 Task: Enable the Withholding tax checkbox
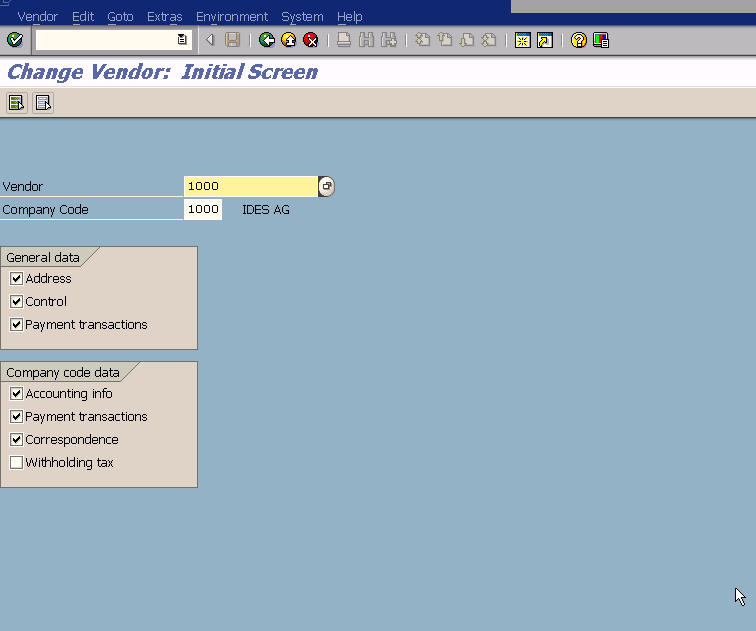[x=16, y=462]
